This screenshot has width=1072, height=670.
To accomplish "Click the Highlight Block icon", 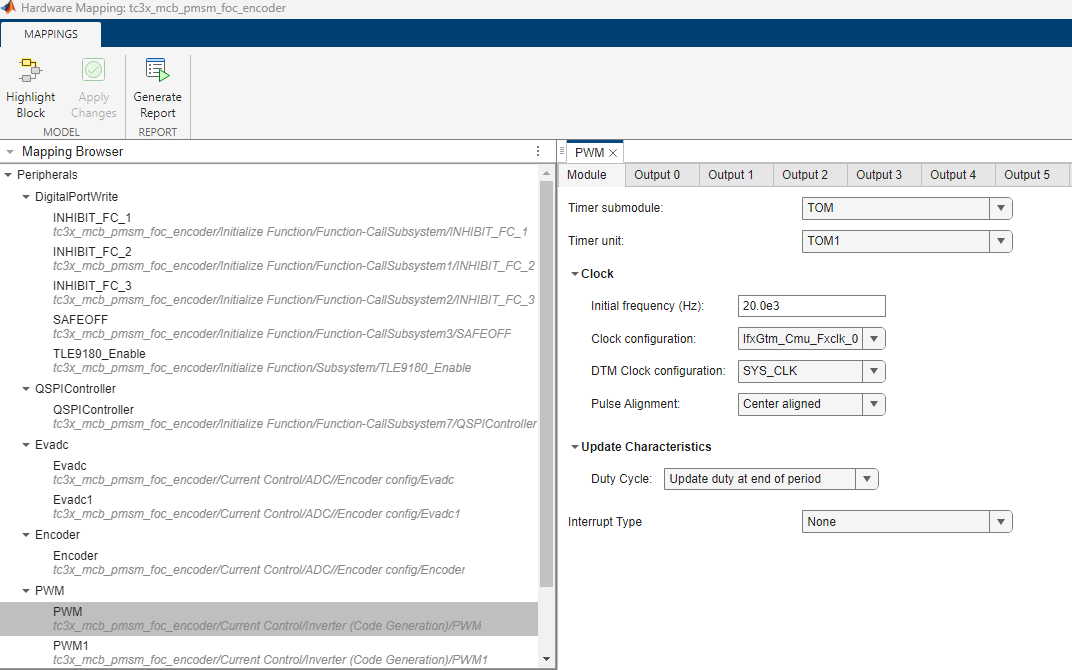I will click(31, 70).
